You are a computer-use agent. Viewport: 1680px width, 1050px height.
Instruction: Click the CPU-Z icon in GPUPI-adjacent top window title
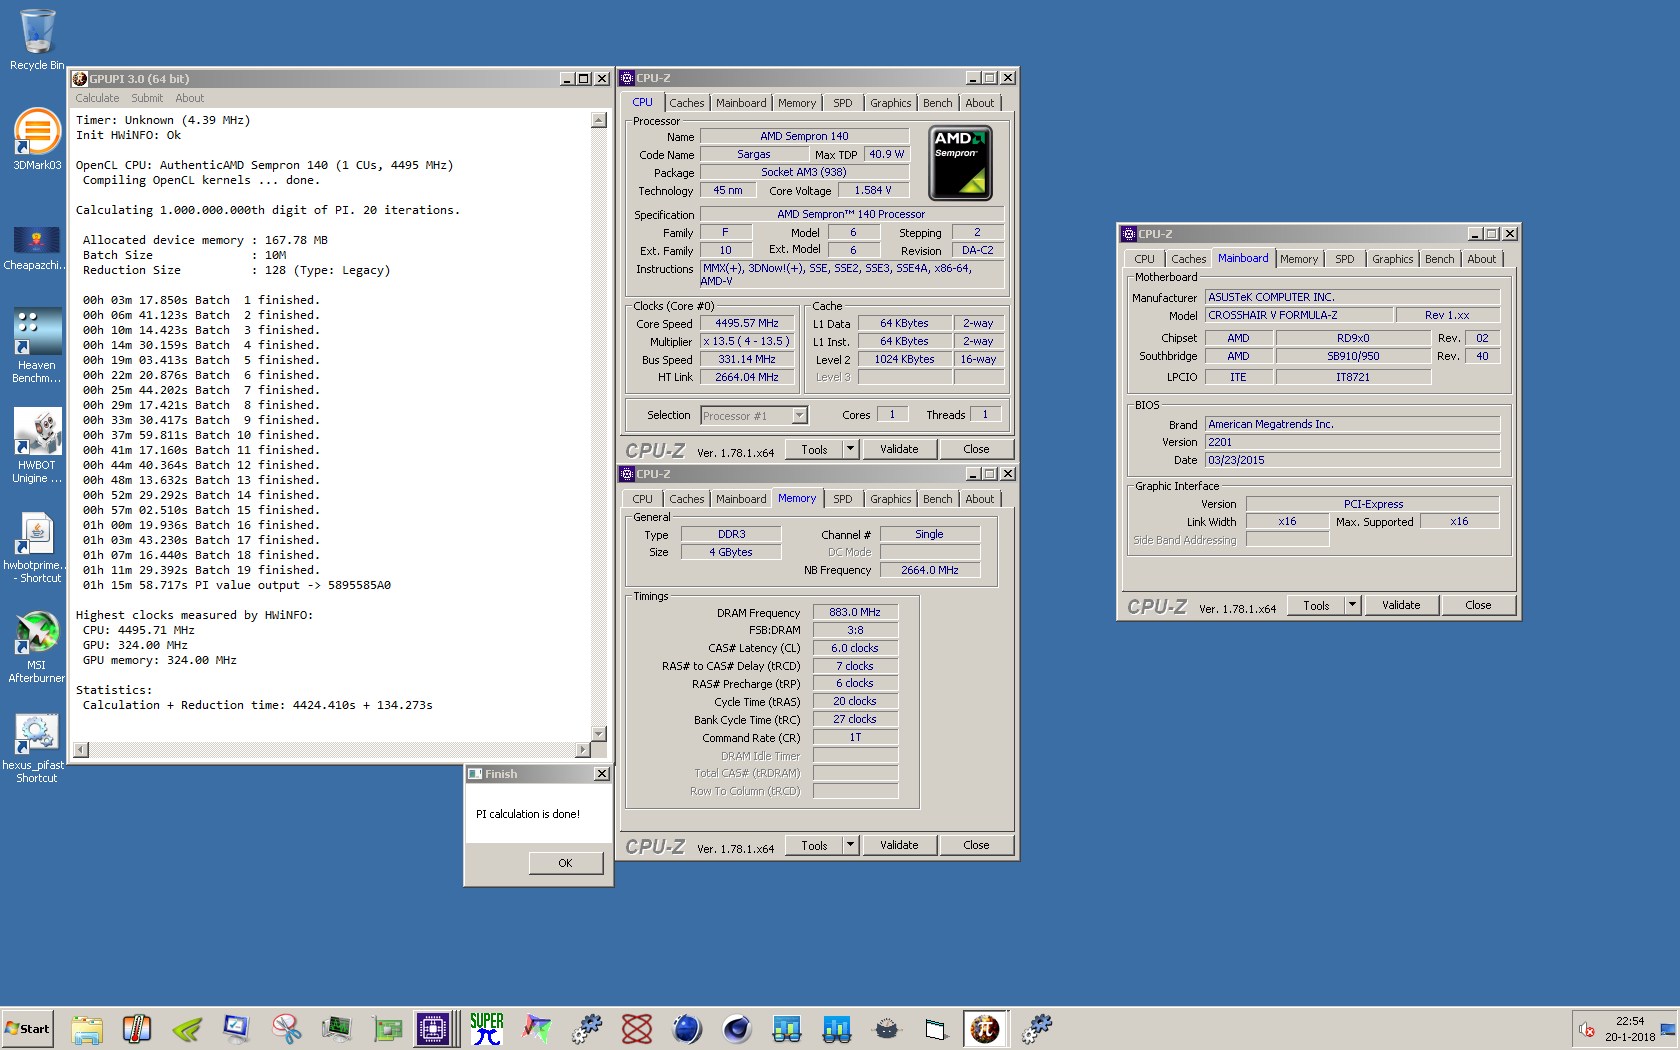point(627,78)
